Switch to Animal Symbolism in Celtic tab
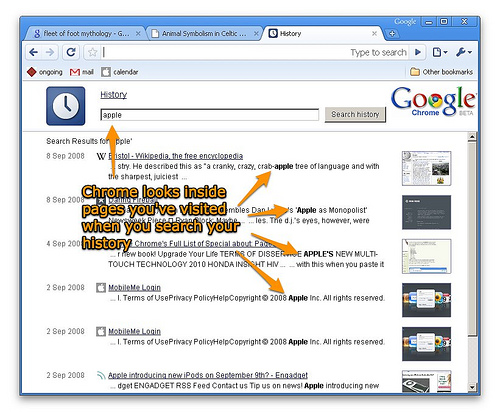The width and height of the screenshot is (500, 412). [x=204, y=34]
